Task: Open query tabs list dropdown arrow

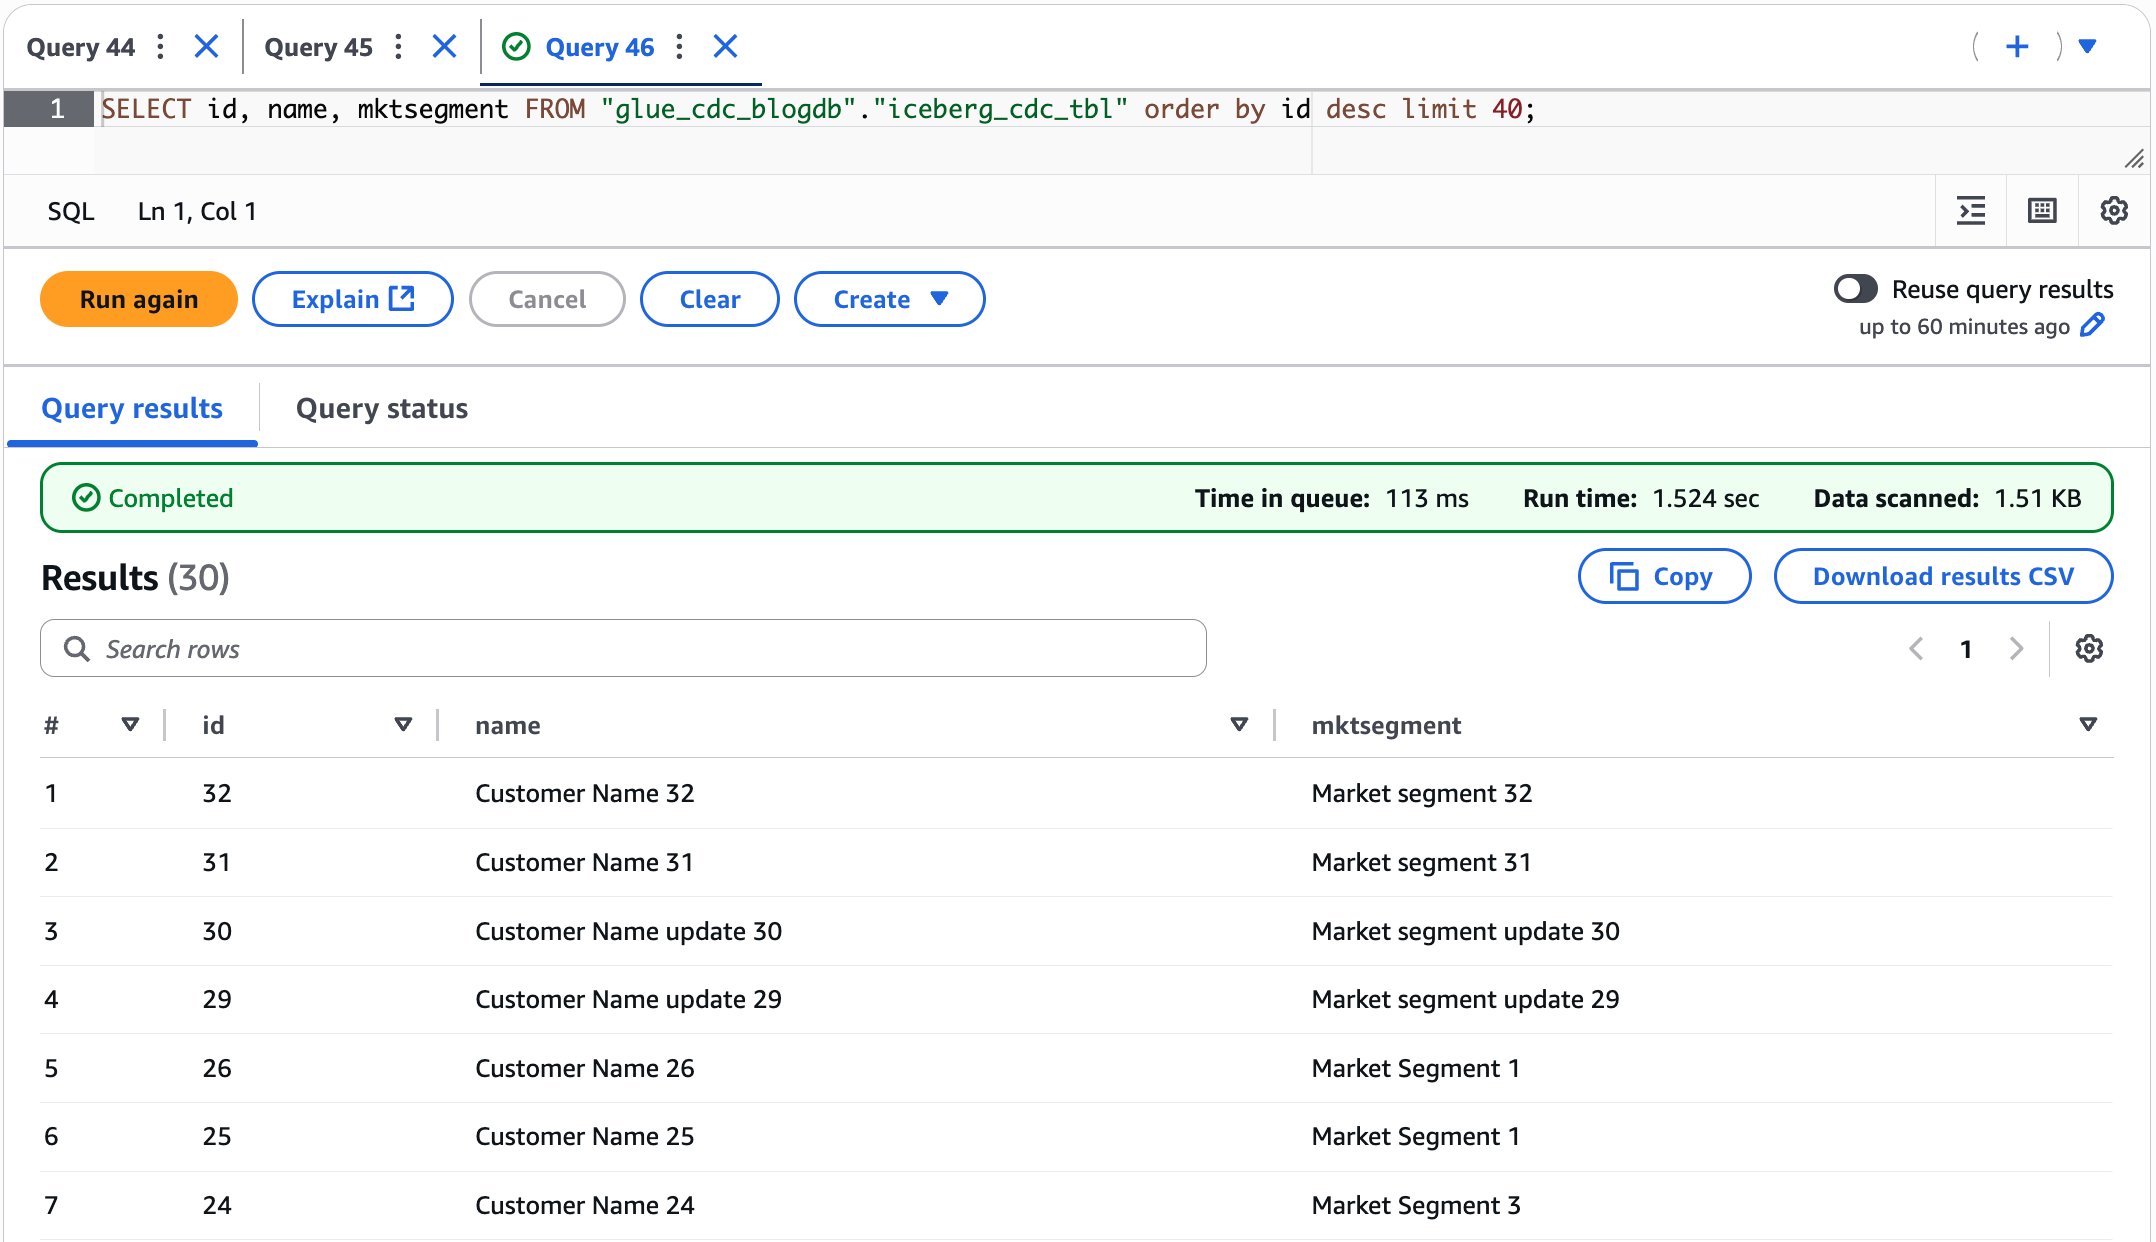Action: [x=2087, y=47]
